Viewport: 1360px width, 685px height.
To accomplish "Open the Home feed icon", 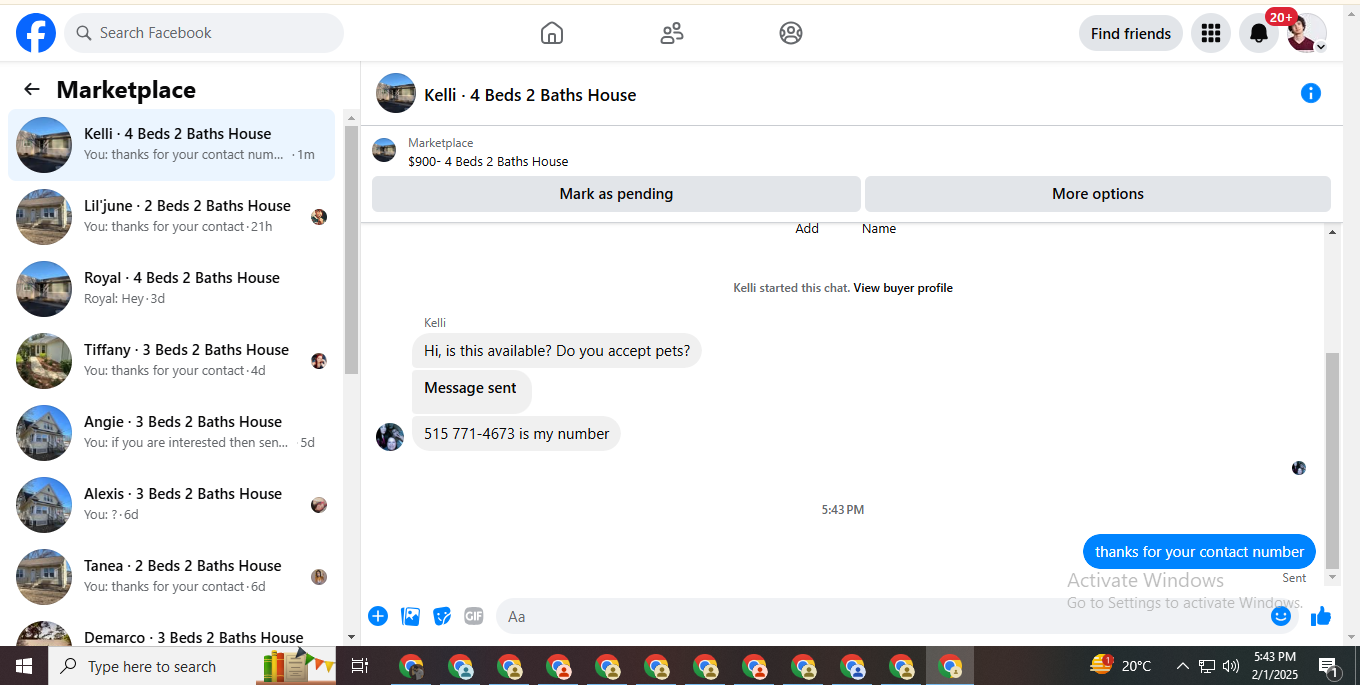I will pos(552,33).
